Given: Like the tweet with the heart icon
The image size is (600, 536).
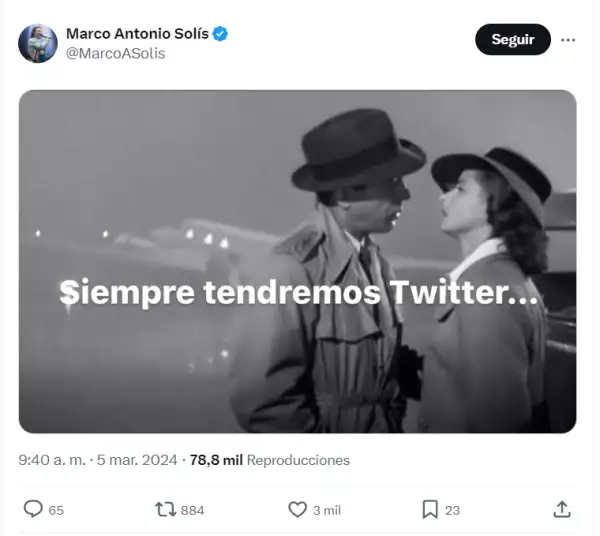Looking at the screenshot, I should [x=297, y=510].
